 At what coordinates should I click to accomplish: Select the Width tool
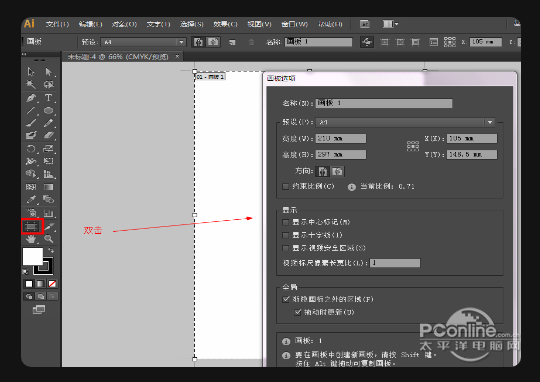pos(31,161)
